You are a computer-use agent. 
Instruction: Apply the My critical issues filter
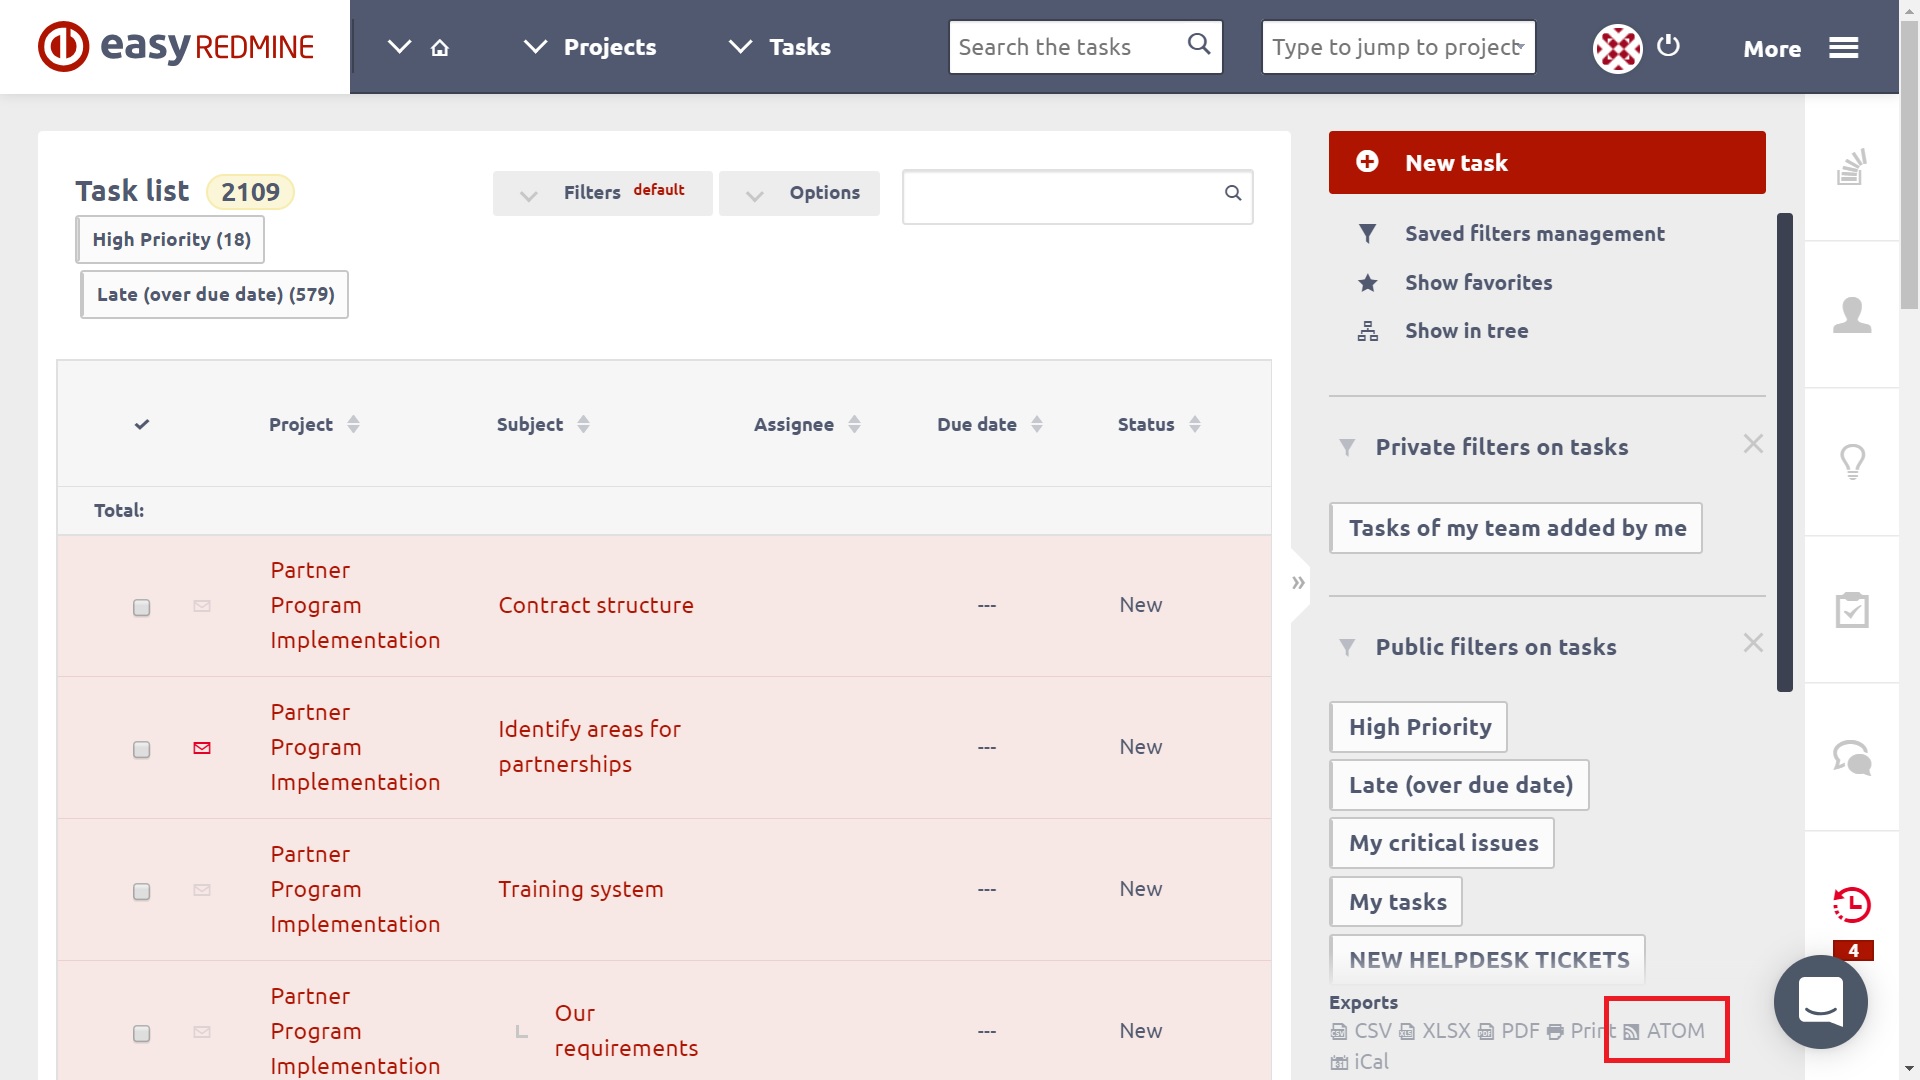(1442, 842)
